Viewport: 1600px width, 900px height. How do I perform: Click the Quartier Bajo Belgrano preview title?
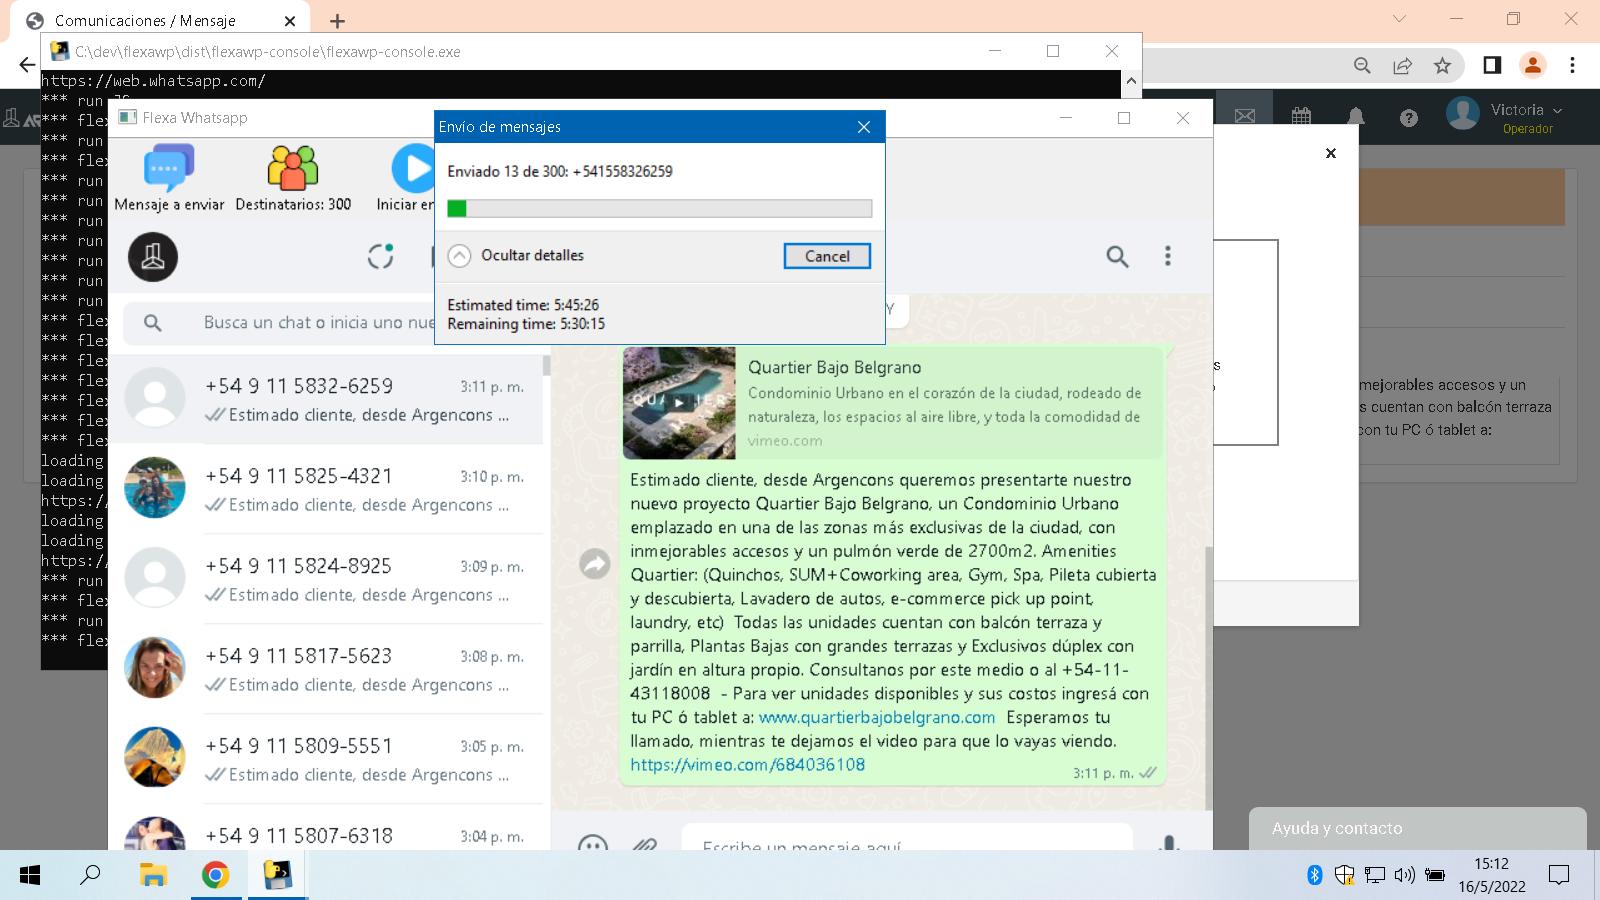[x=835, y=367]
